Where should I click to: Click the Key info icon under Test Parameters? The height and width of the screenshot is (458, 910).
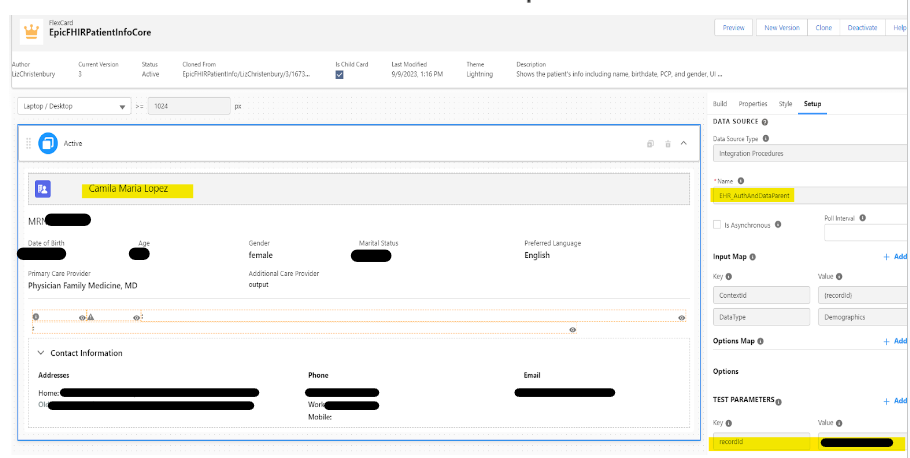(729, 423)
